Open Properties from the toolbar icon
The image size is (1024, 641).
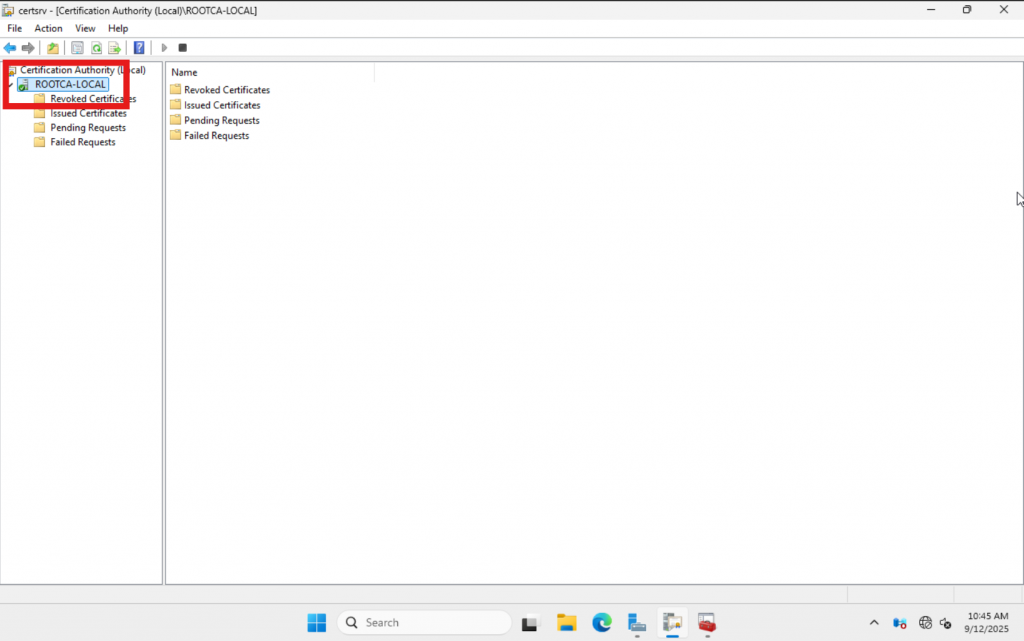78,48
